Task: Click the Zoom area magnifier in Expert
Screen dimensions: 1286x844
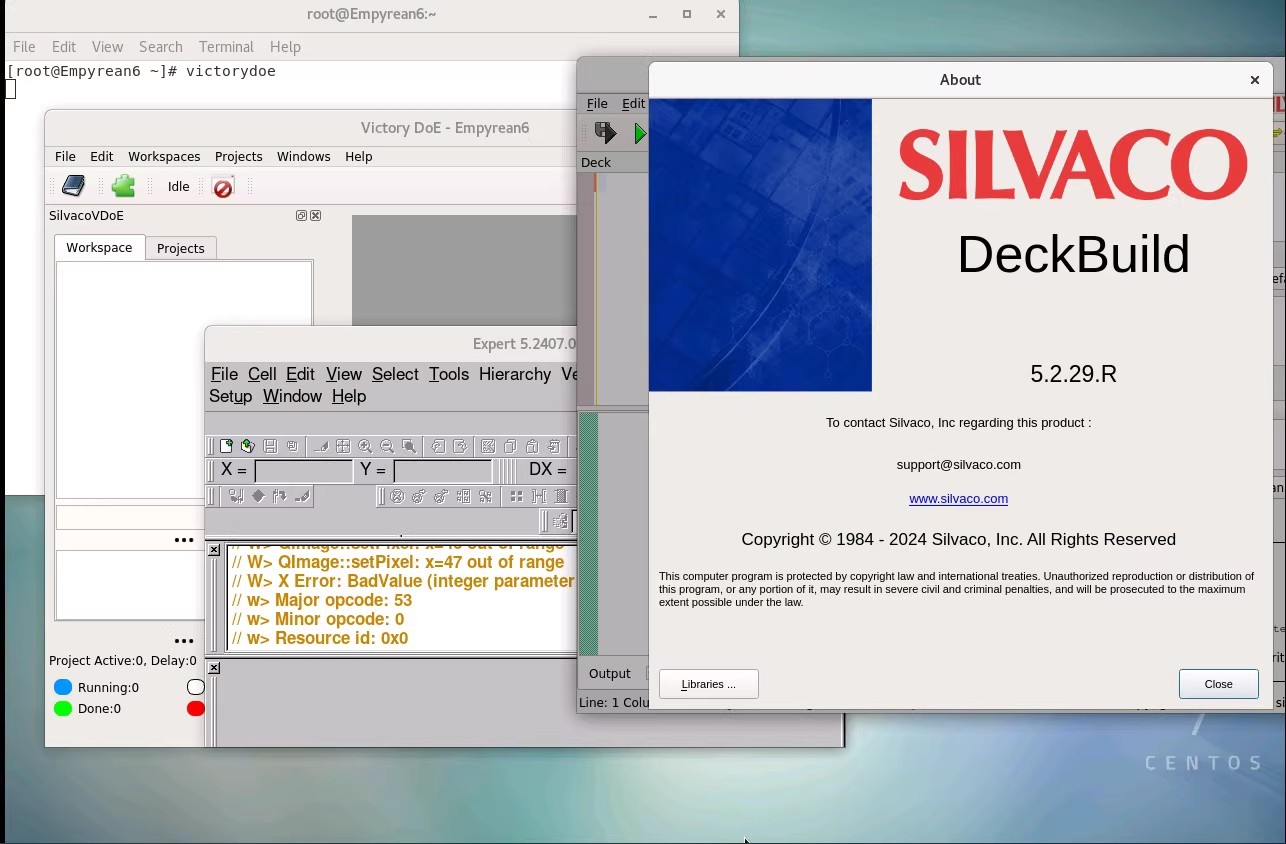Action: coord(409,446)
